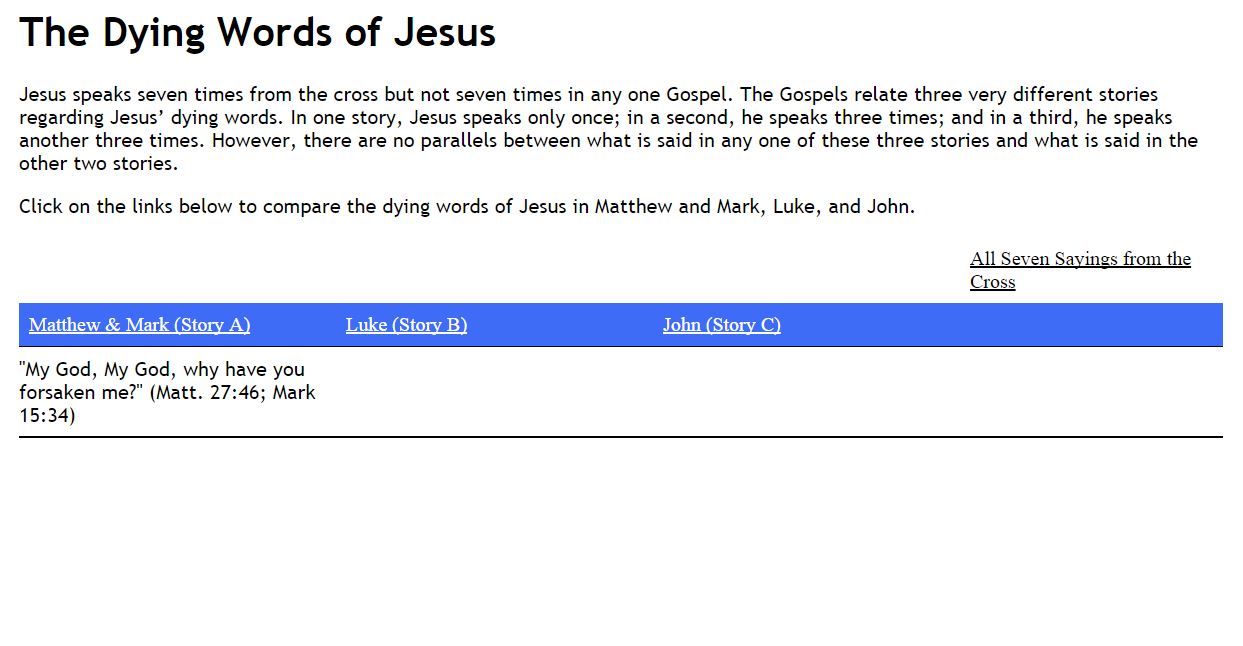
Task: Click the word Cross on the link's second line
Action: tap(992, 282)
